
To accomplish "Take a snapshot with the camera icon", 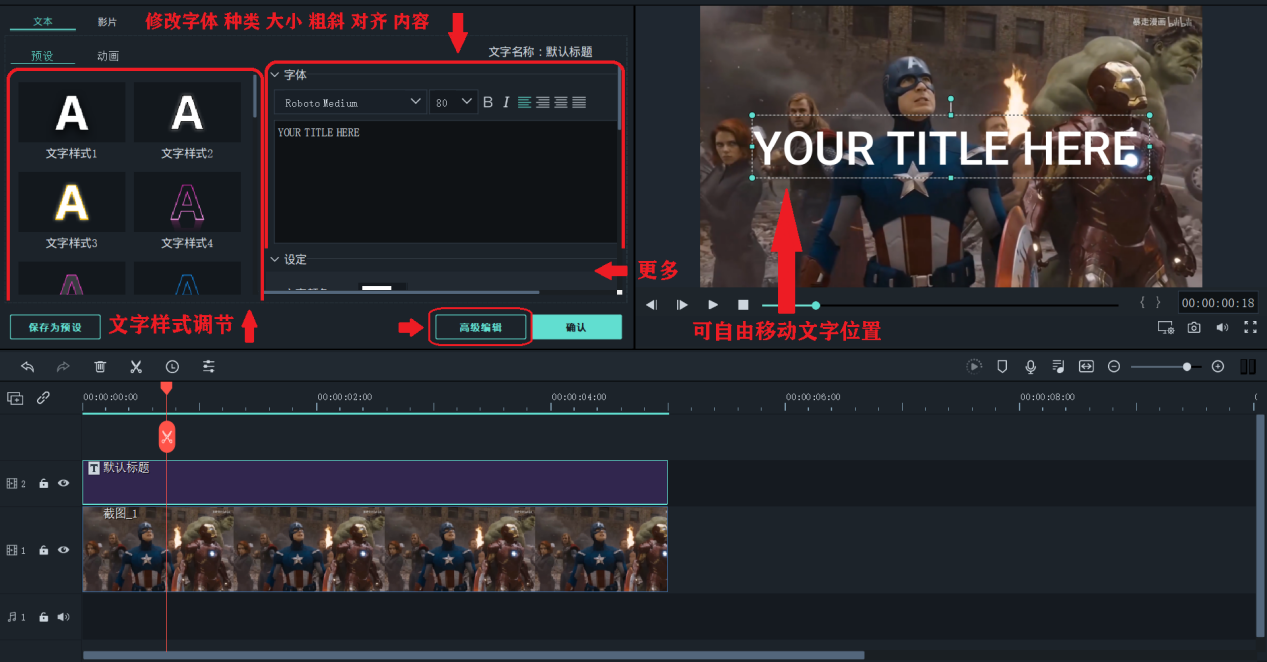I will (1194, 327).
